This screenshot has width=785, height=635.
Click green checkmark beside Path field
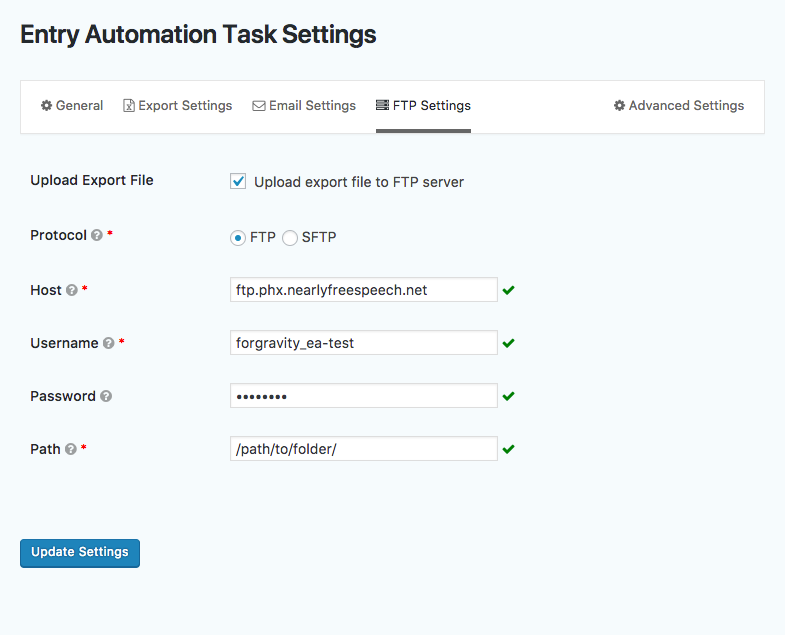point(509,450)
